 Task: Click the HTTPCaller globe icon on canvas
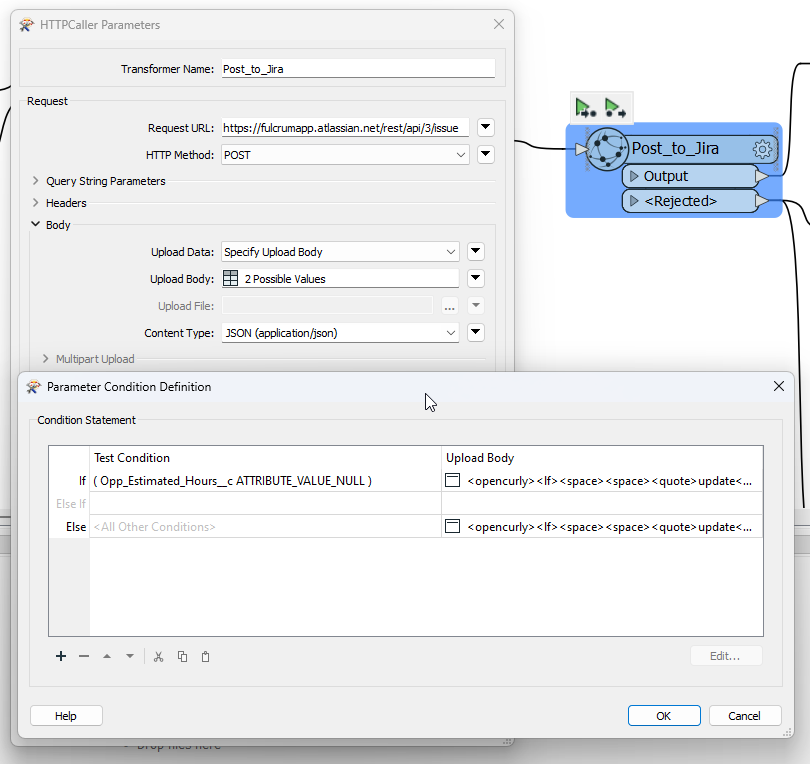[607, 149]
